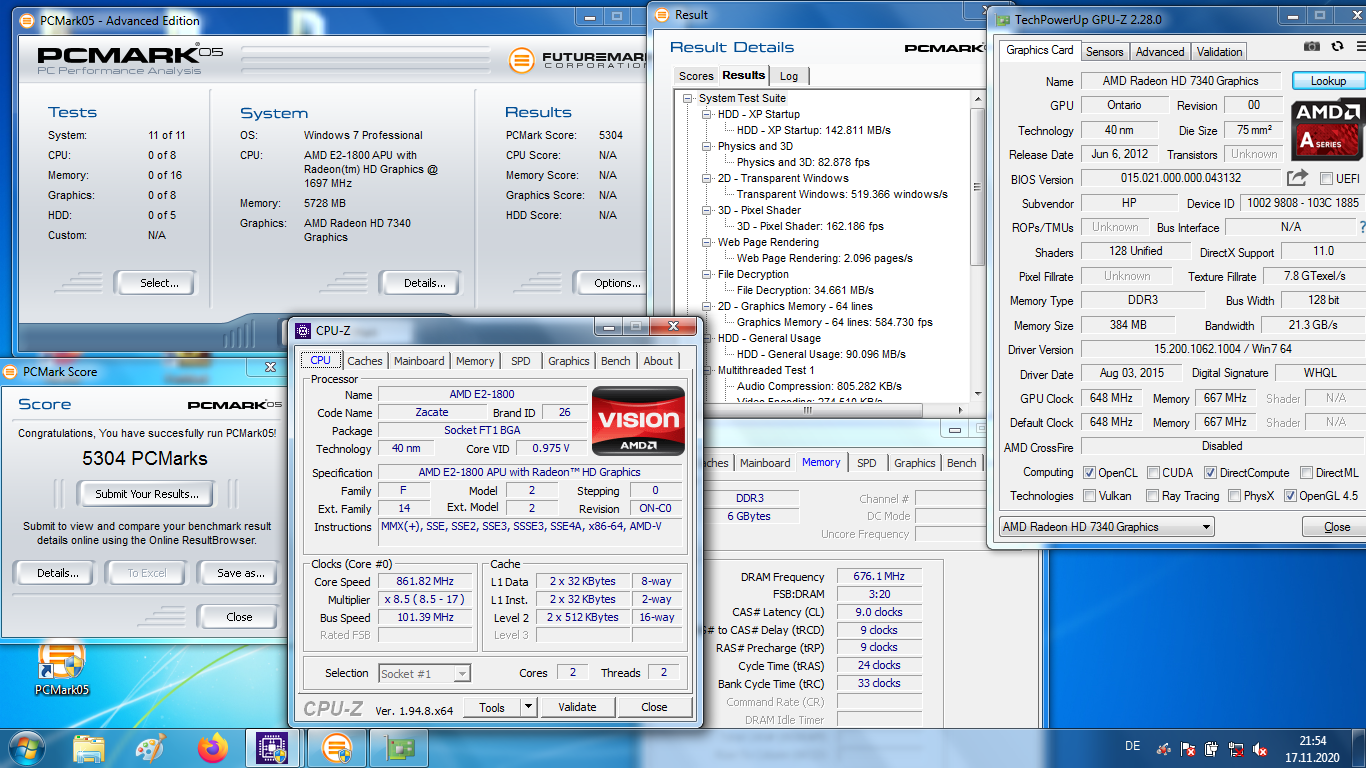Open the Advanced tab in GPU-Z

(x=1160, y=52)
